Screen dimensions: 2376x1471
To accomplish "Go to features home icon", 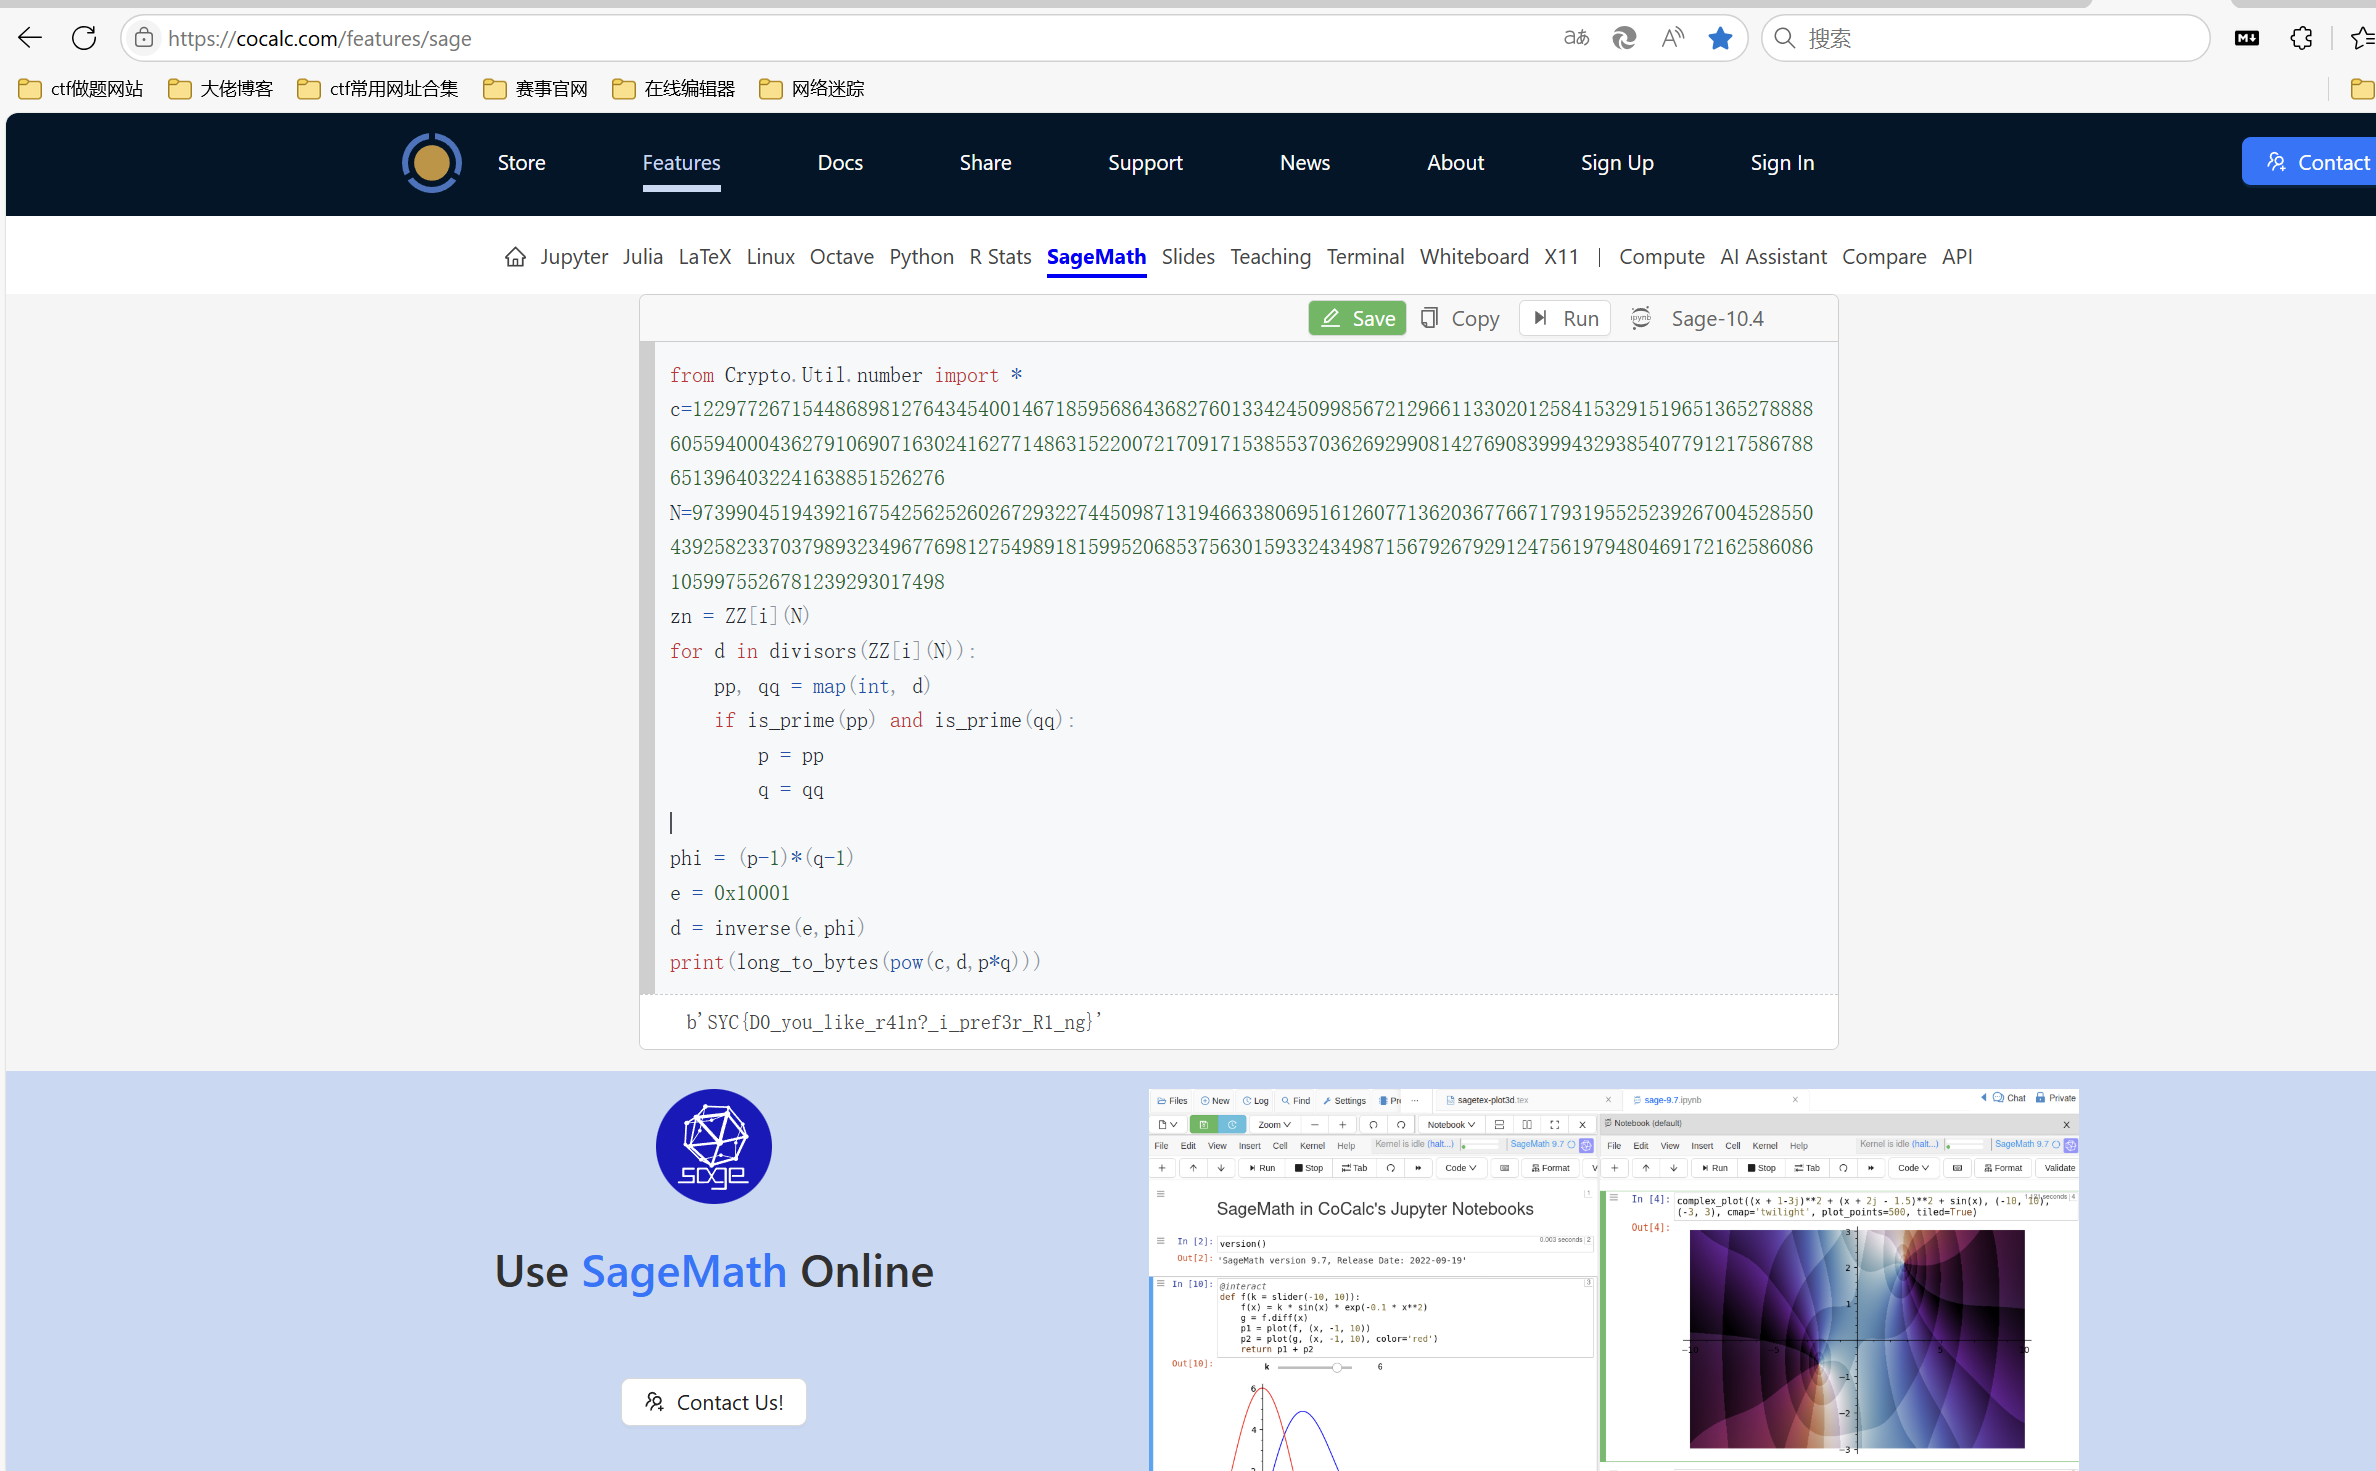I will pyautogui.click(x=515, y=257).
